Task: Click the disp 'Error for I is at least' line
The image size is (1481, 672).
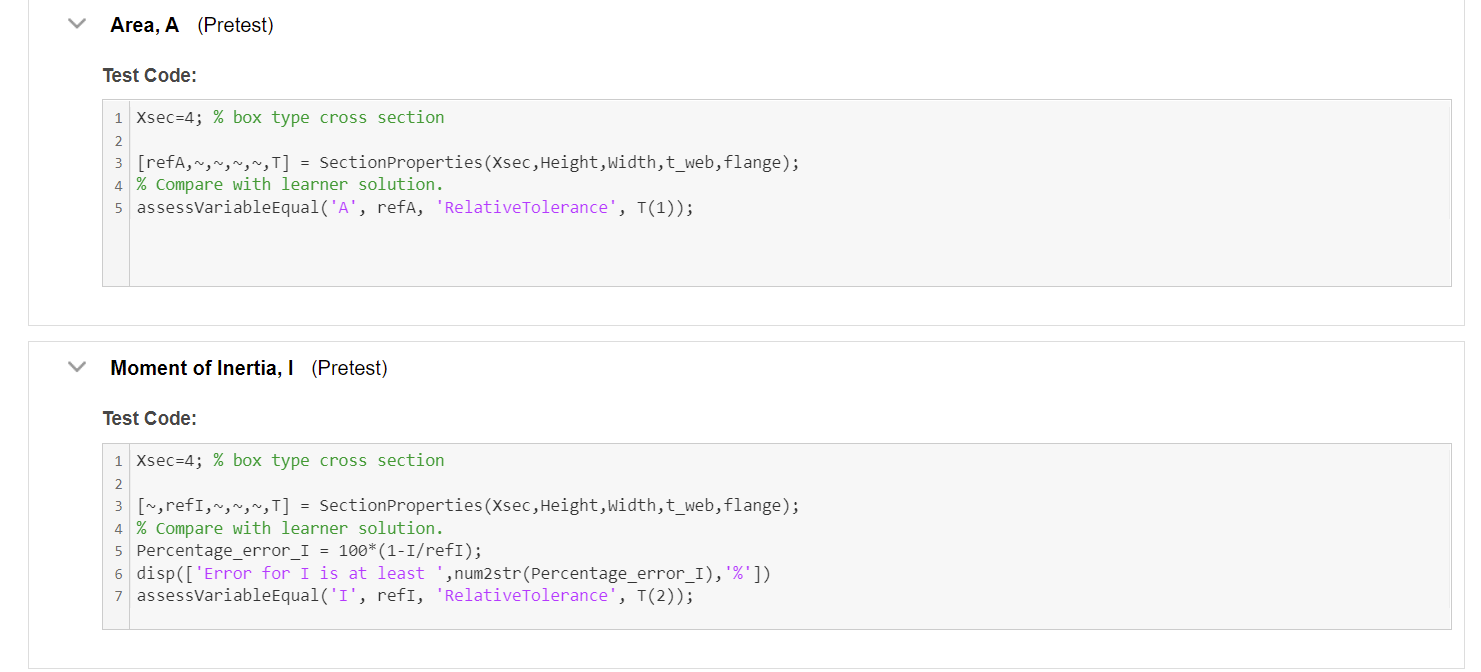Action: click(454, 573)
